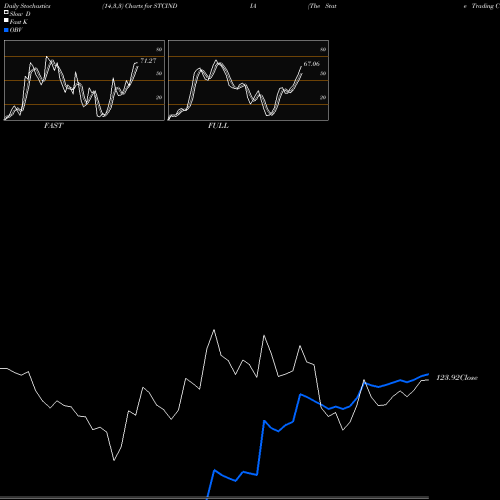Click the 20 level label in FAST chart
The image size is (500, 500).
[x=159, y=97]
